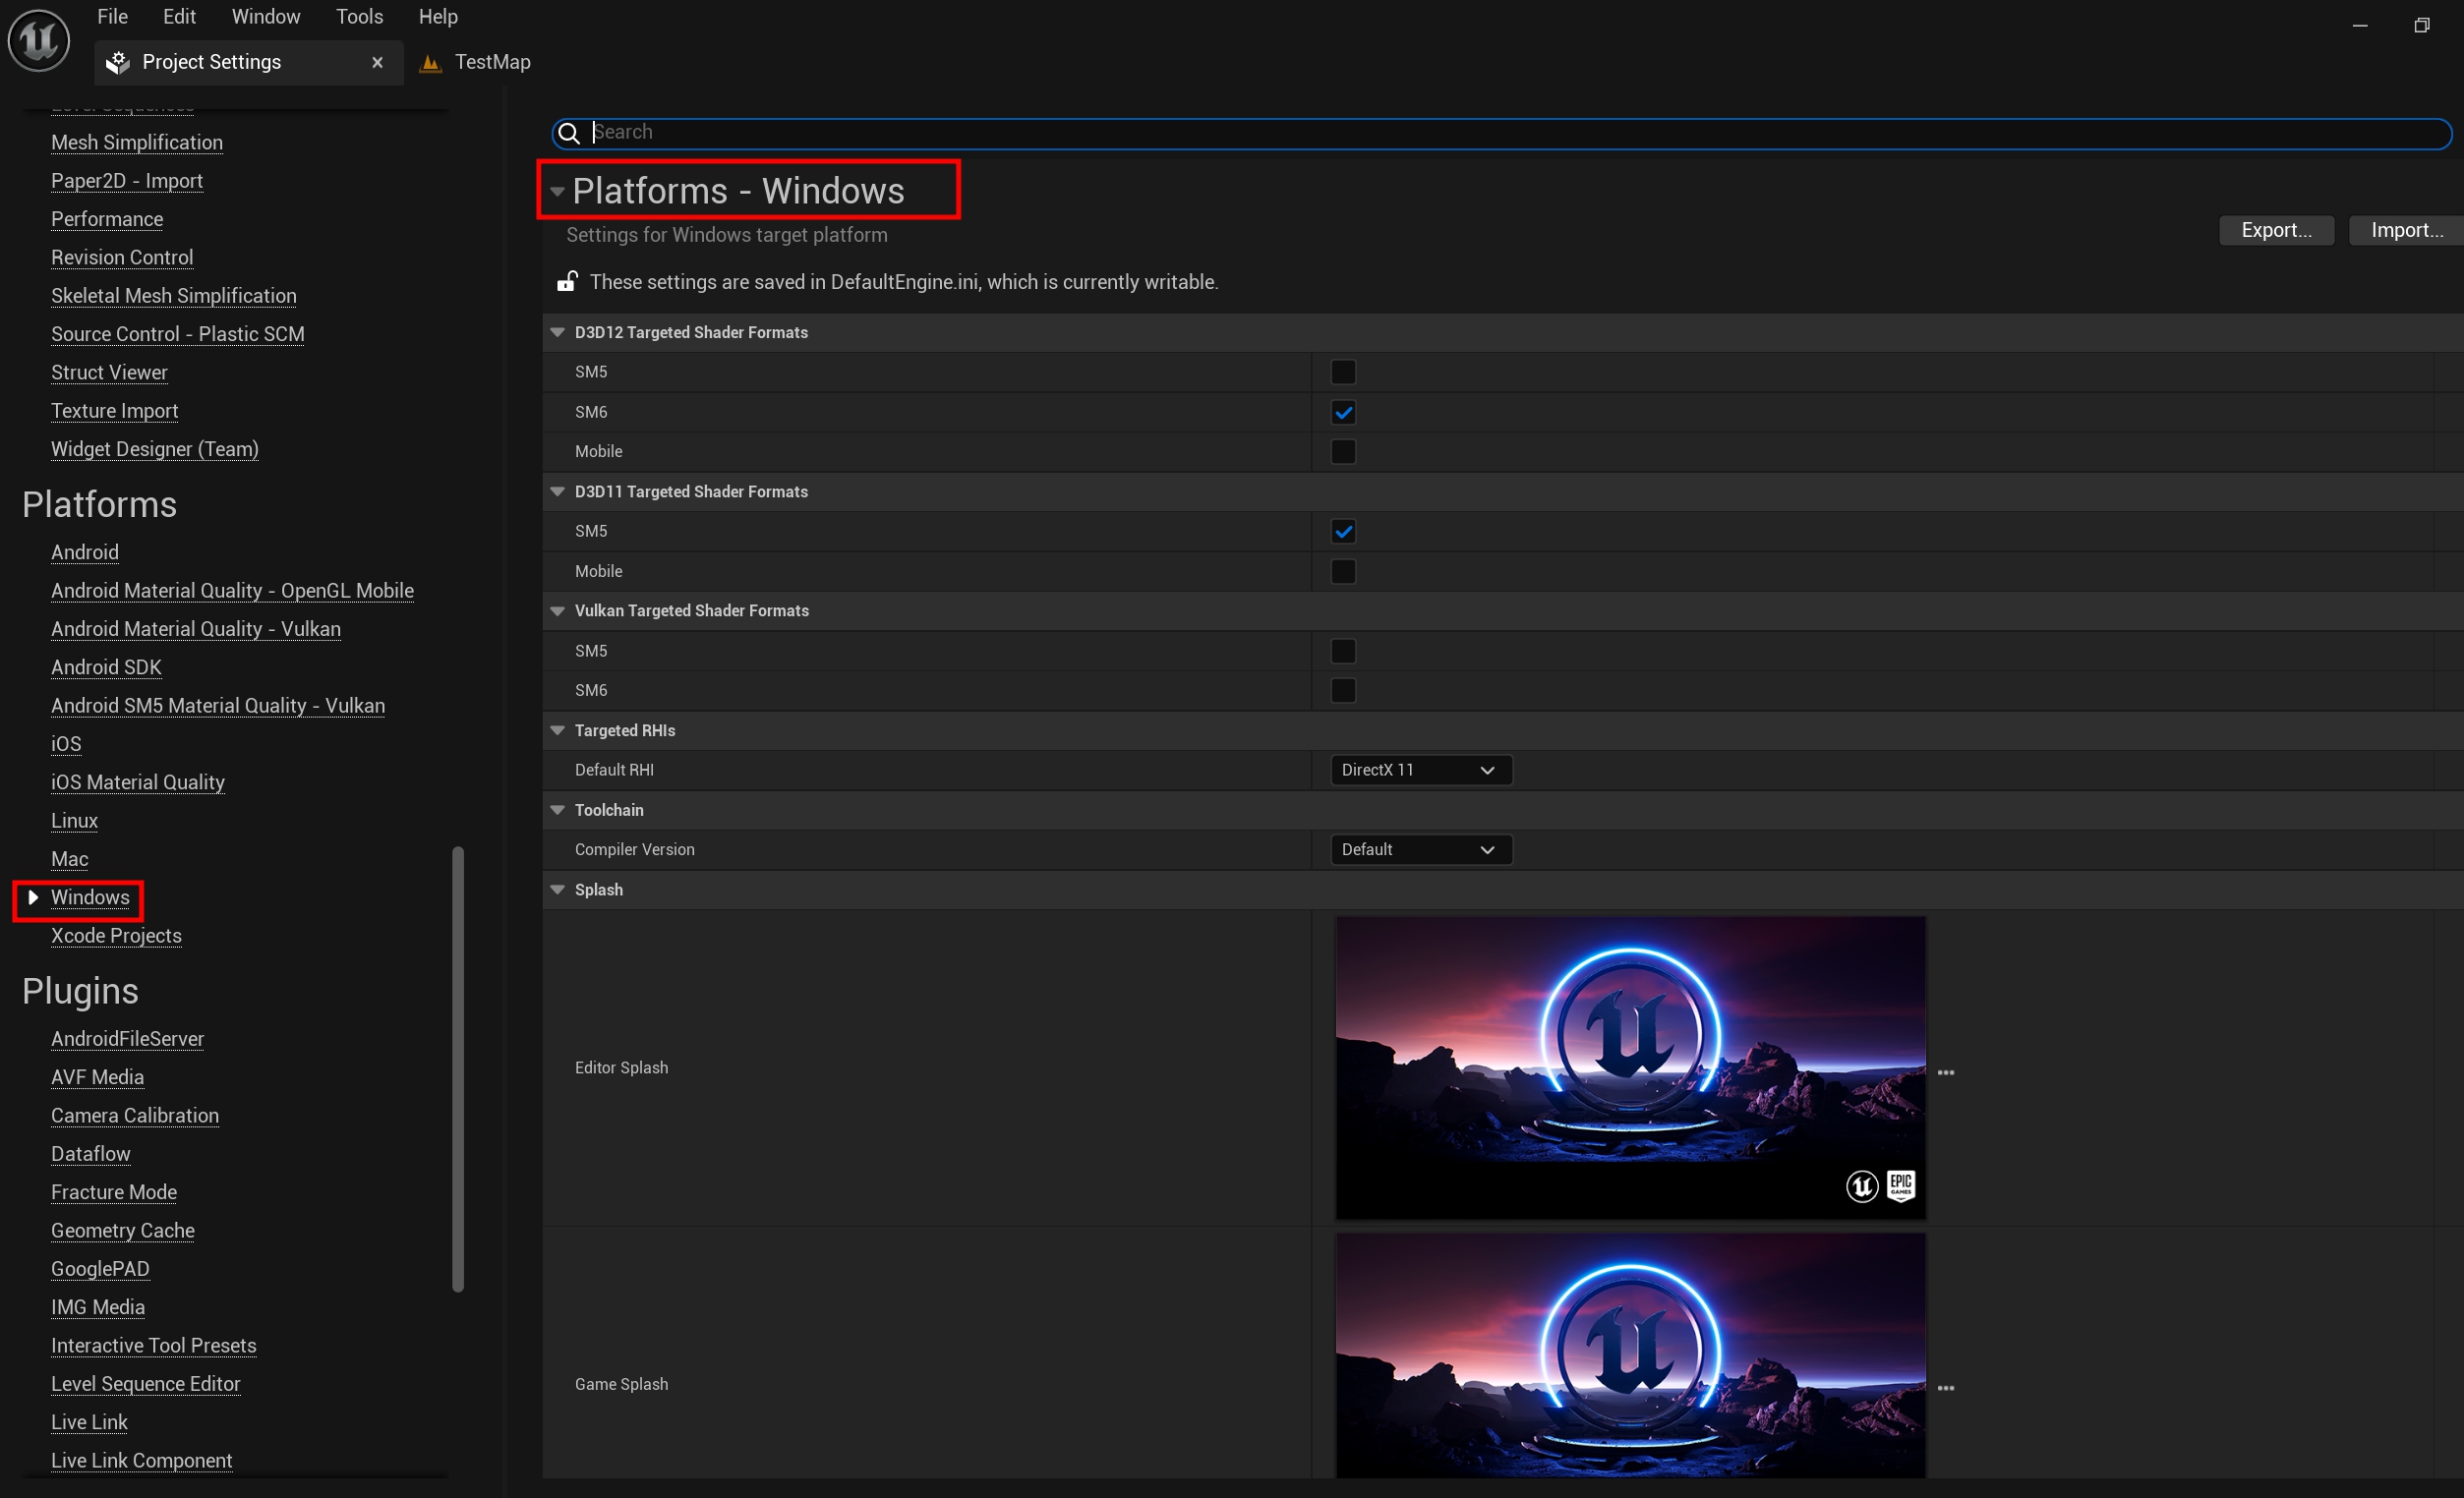Open Skeletal Mesh Simplification settings
Viewport: 2464px width, 1498px height.
tap(174, 296)
